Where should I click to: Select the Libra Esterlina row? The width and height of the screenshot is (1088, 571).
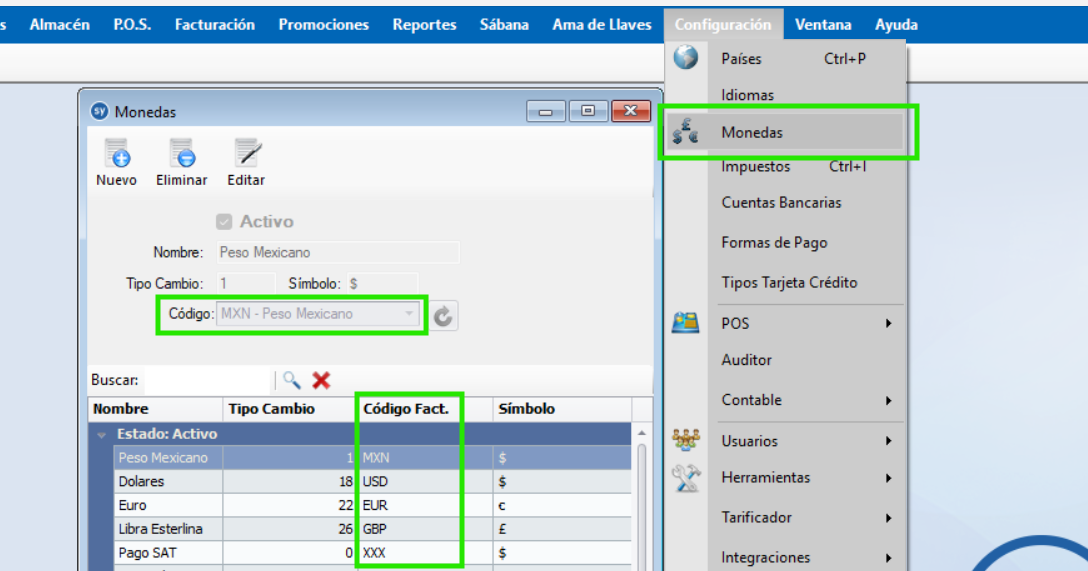[373, 529]
